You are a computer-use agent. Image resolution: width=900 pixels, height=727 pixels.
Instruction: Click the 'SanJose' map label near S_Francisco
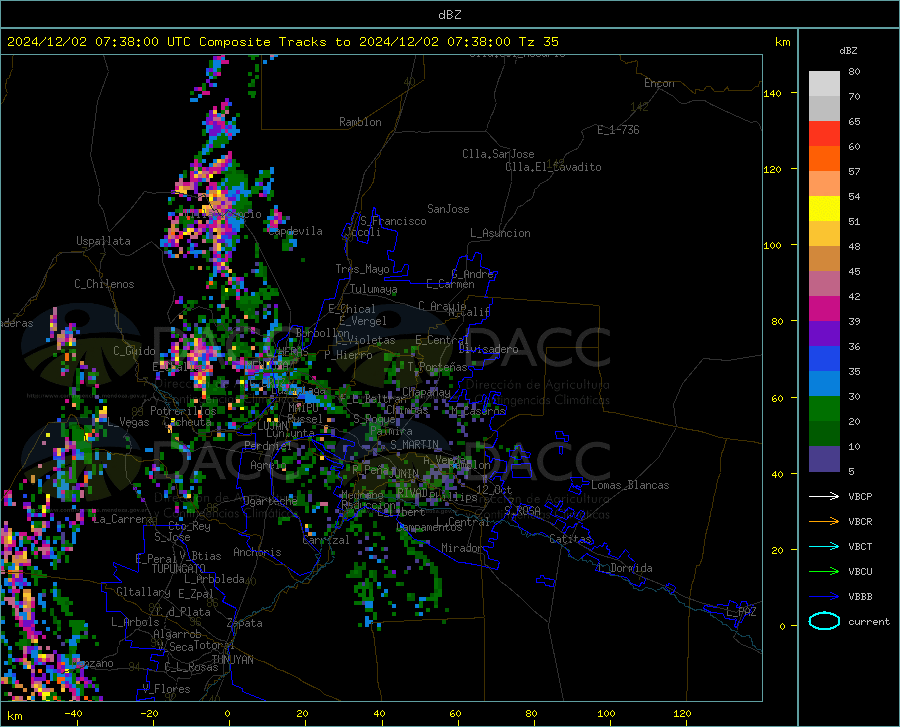tap(448, 209)
